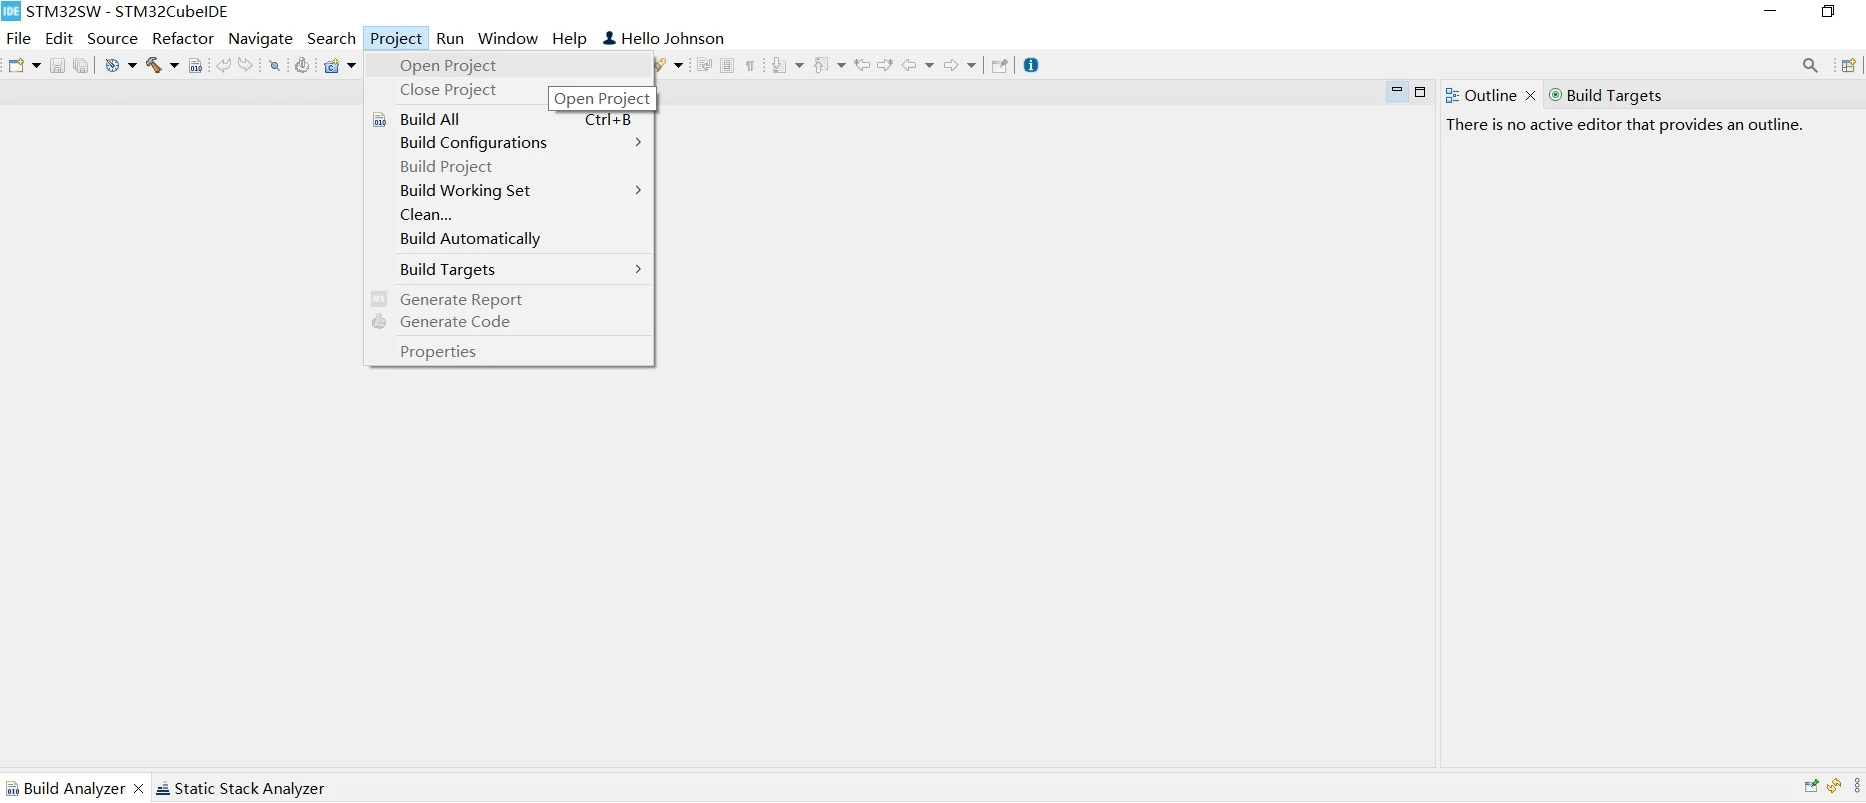The width and height of the screenshot is (1866, 803).
Task: Click the Next Annotation icon
Action: click(x=780, y=66)
